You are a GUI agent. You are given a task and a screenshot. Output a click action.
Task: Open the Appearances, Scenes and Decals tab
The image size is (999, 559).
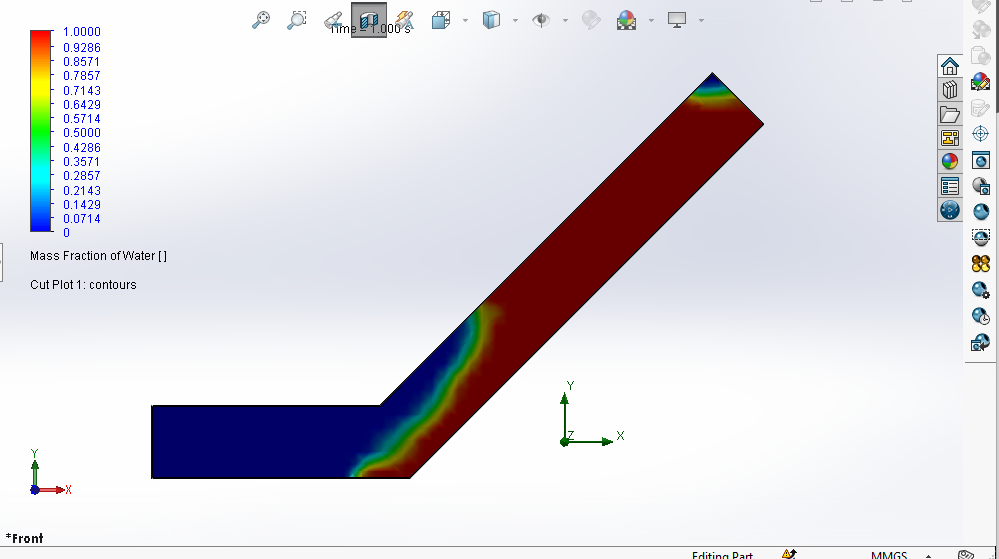click(950, 161)
